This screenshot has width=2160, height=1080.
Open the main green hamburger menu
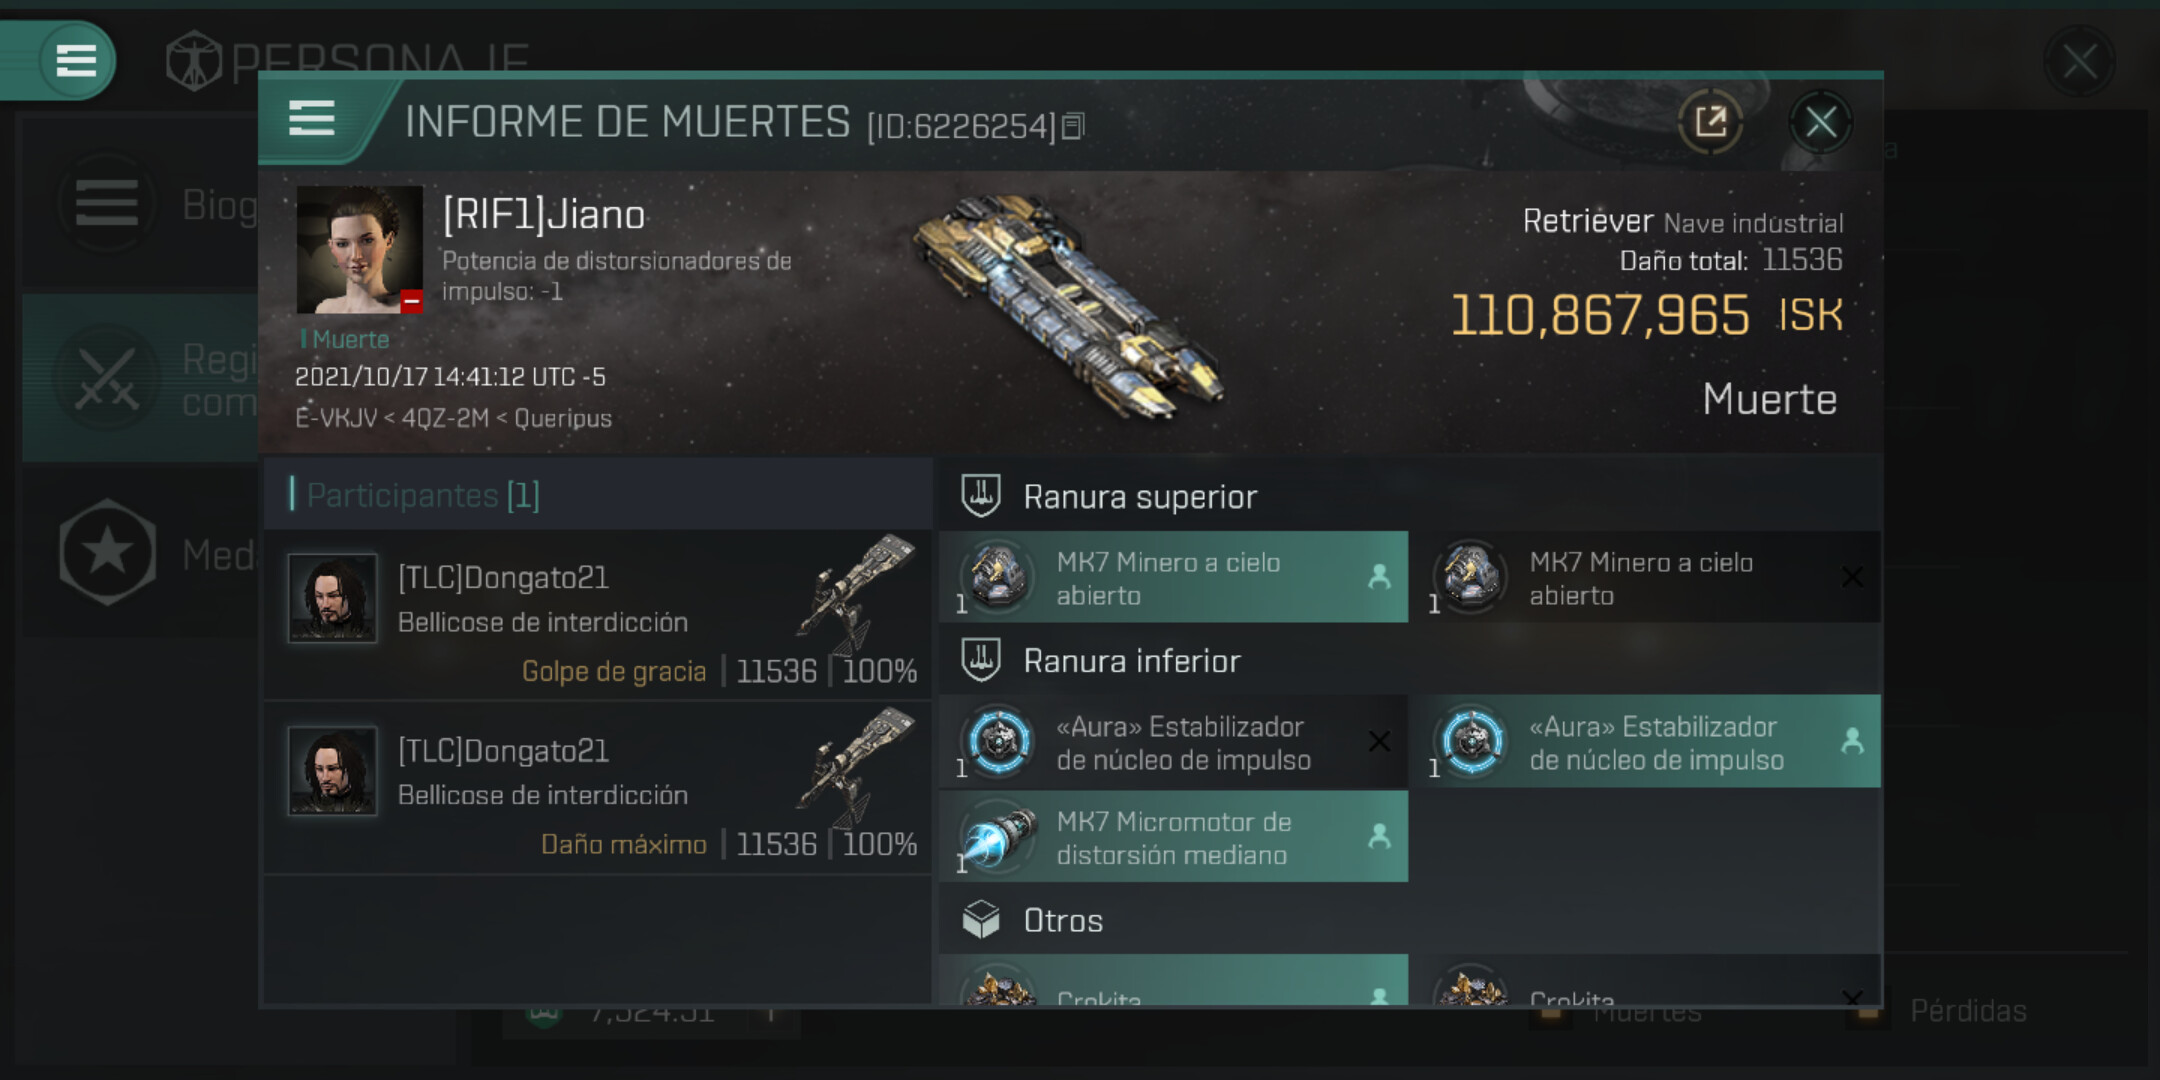pos(76,60)
